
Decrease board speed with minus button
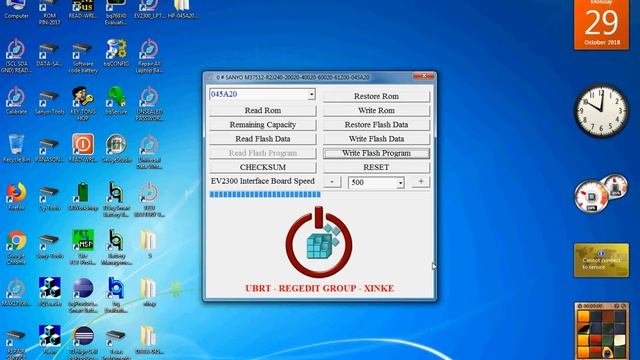point(332,182)
